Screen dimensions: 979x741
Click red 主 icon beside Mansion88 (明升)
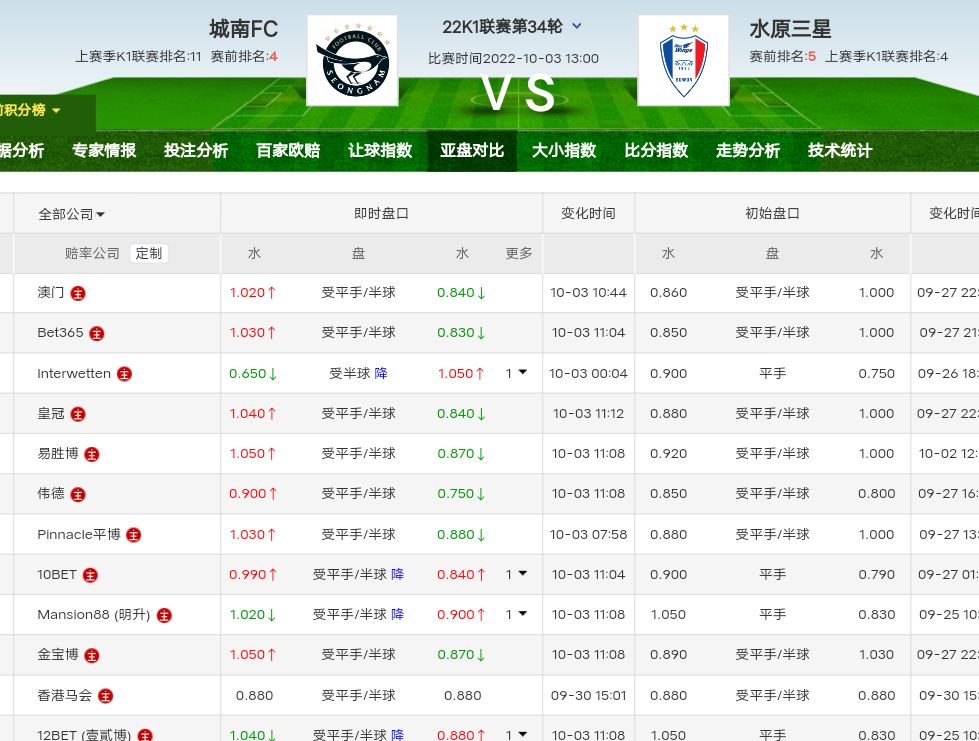coord(164,615)
